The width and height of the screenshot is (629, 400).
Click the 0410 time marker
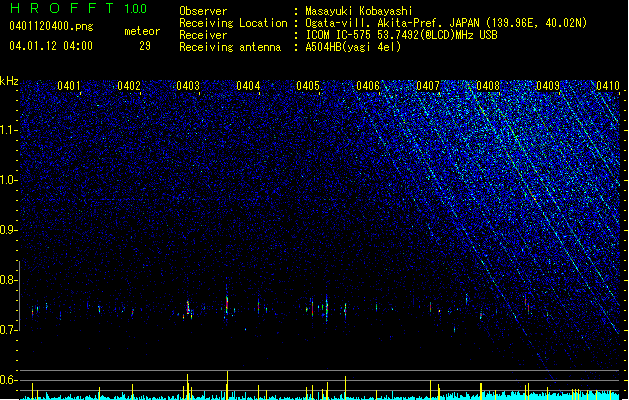click(x=608, y=86)
